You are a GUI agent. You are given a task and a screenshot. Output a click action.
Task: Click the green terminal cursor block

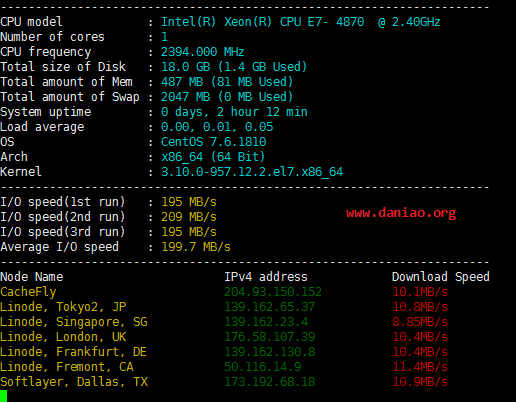click(3, 396)
